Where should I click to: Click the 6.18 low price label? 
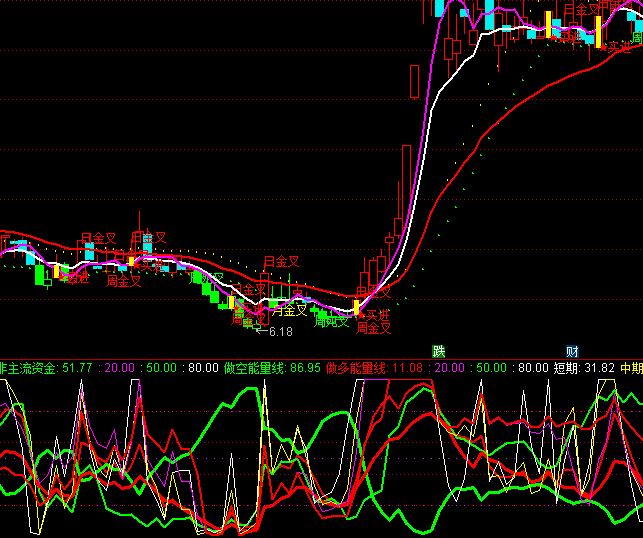[279, 332]
